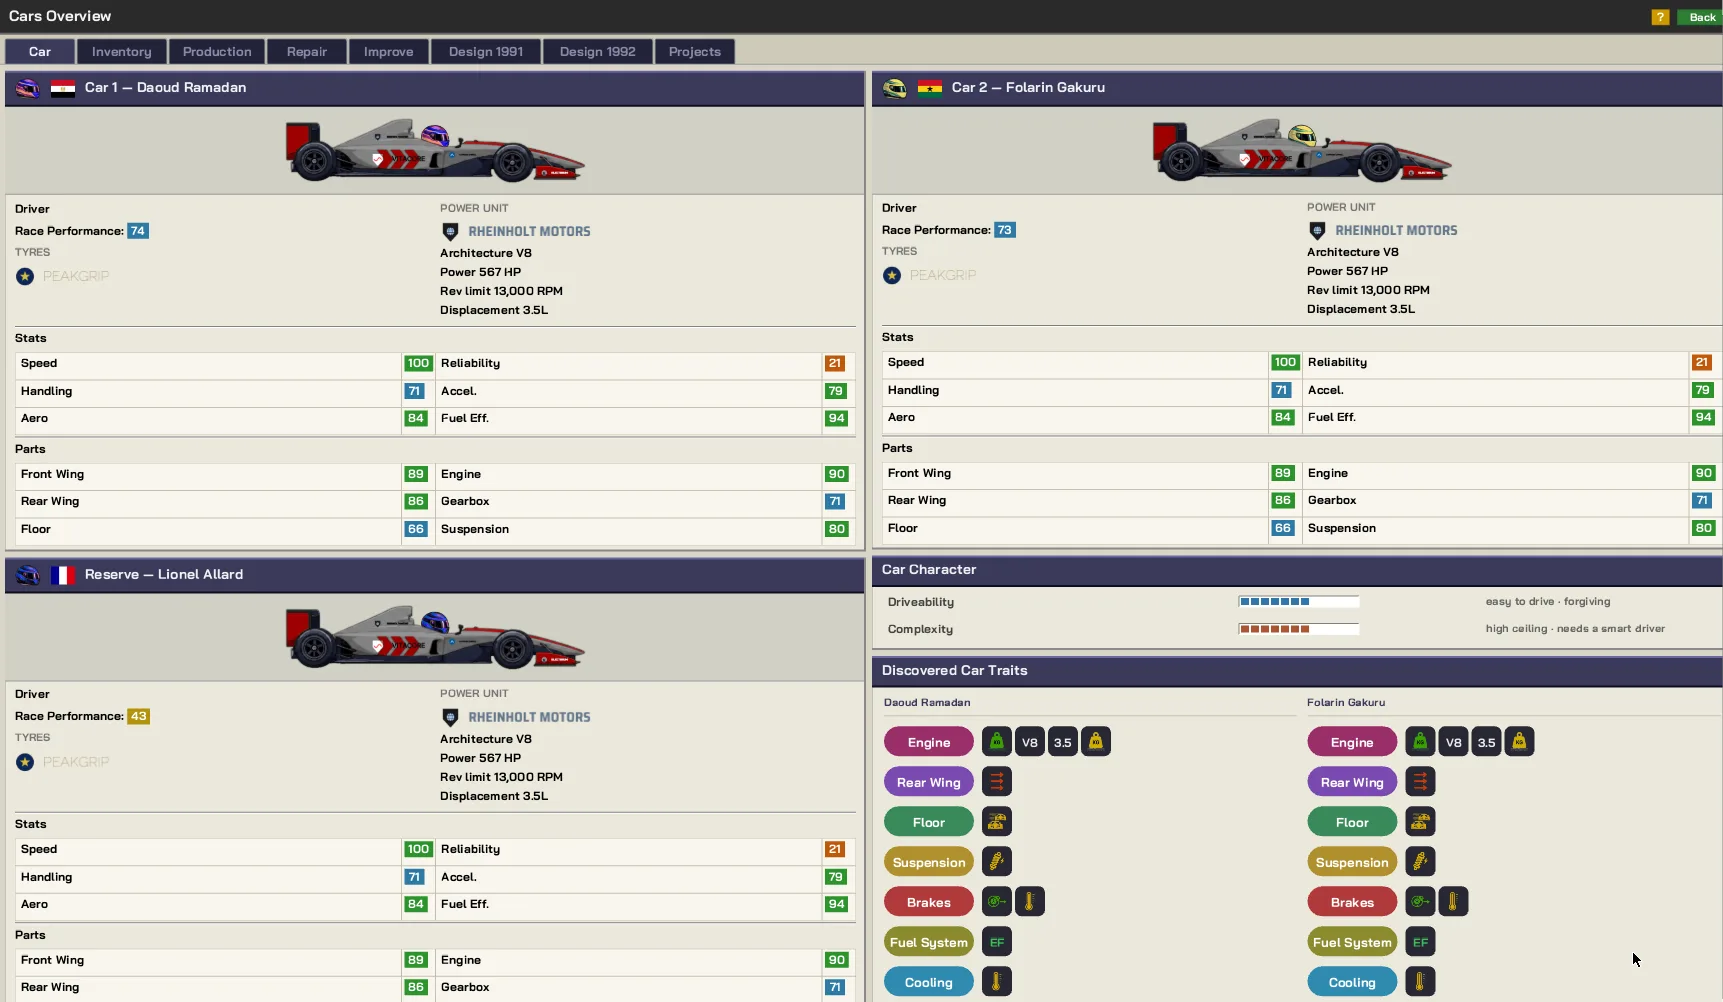Viewport: 1723px width, 1002px height.
Task: Switch to the Inventory tab
Action: tap(122, 52)
